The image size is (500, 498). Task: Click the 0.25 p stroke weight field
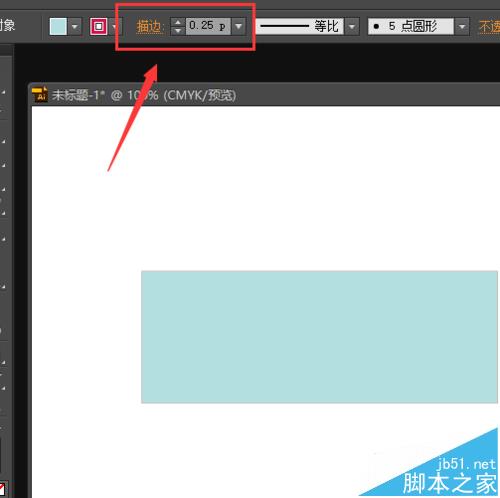pyautogui.click(x=208, y=26)
